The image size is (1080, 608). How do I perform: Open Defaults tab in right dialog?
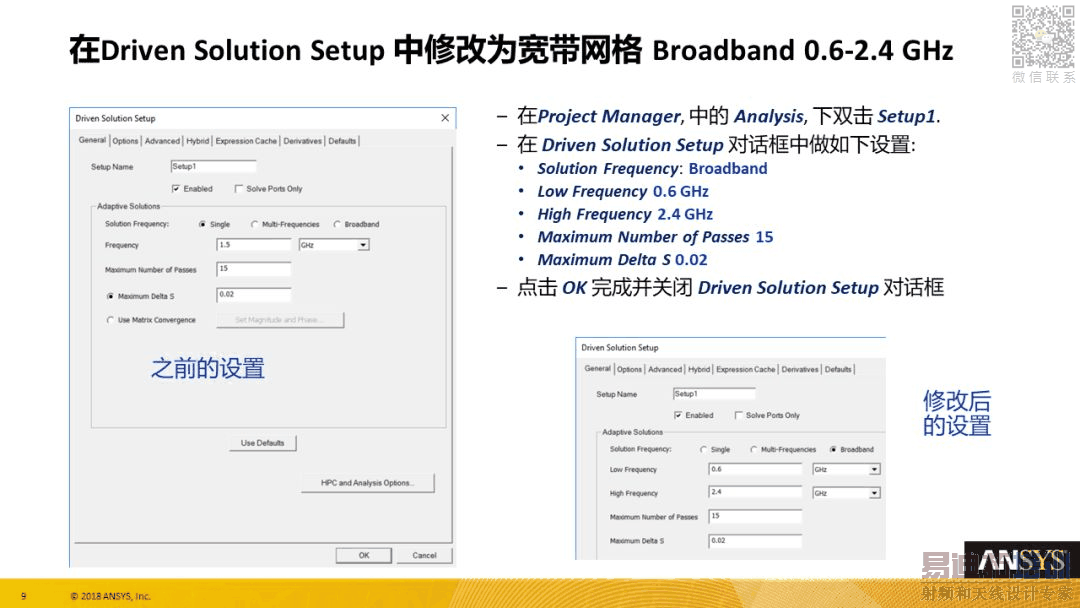(x=838, y=370)
